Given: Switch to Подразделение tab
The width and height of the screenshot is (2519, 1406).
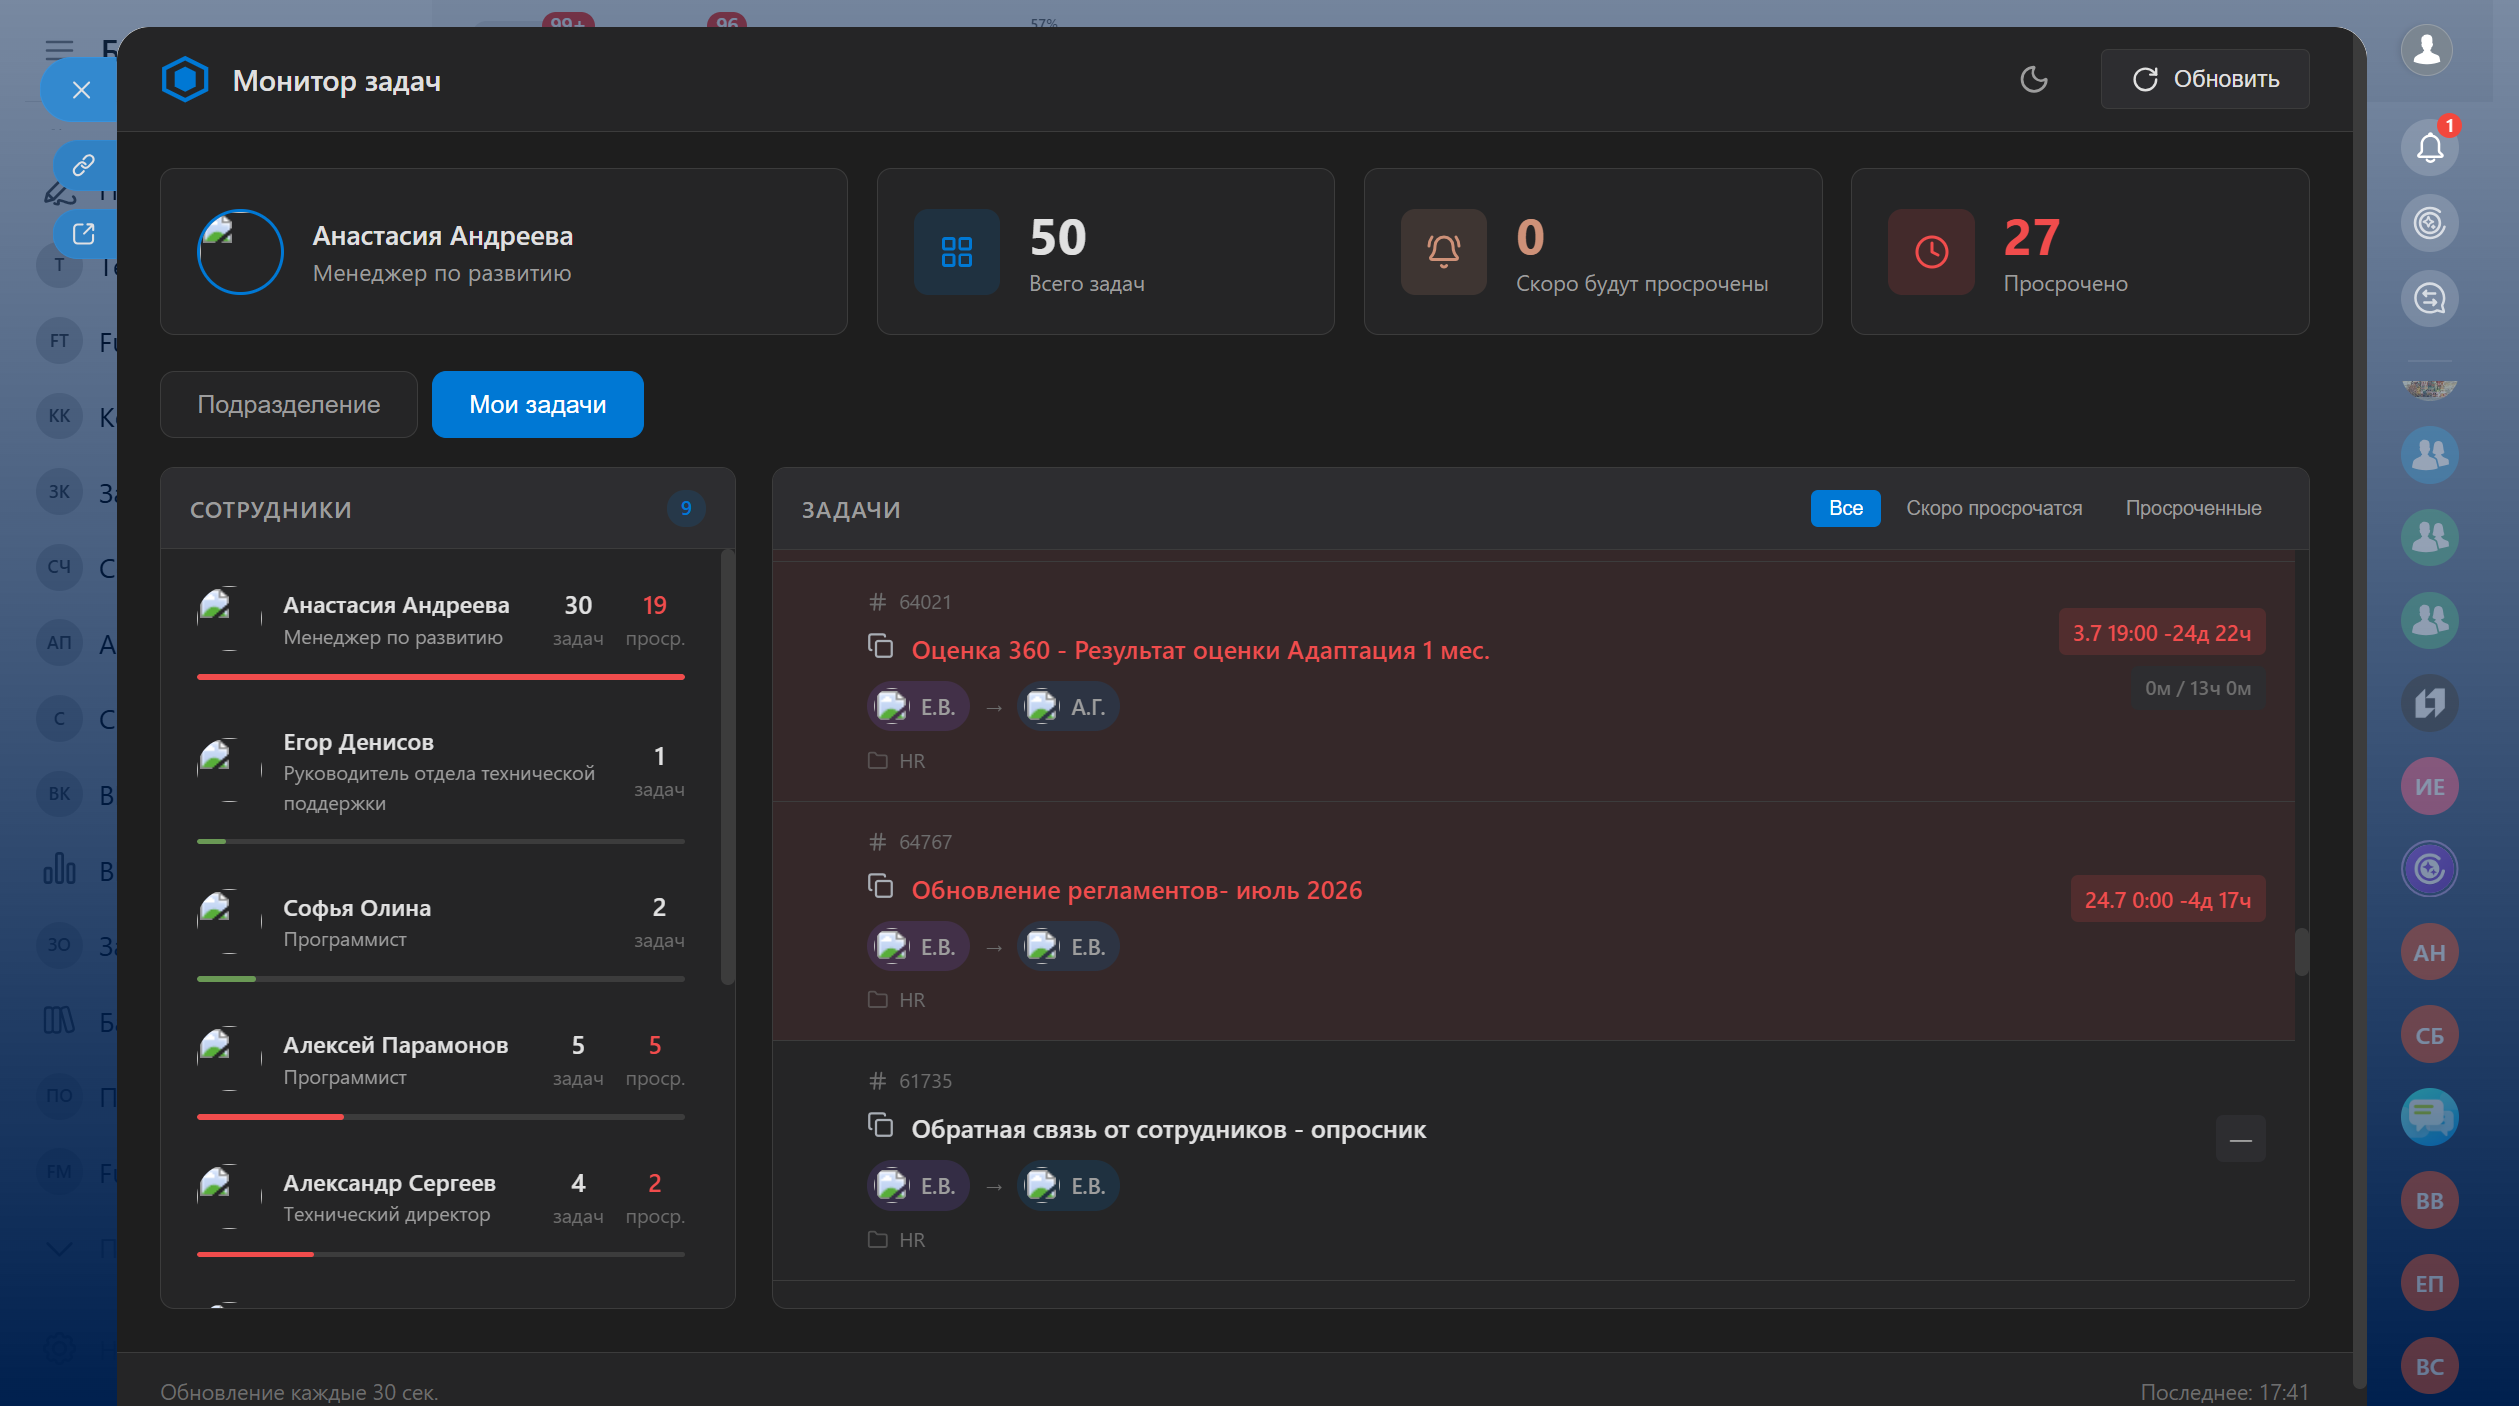Looking at the screenshot, I should (289, 404).
